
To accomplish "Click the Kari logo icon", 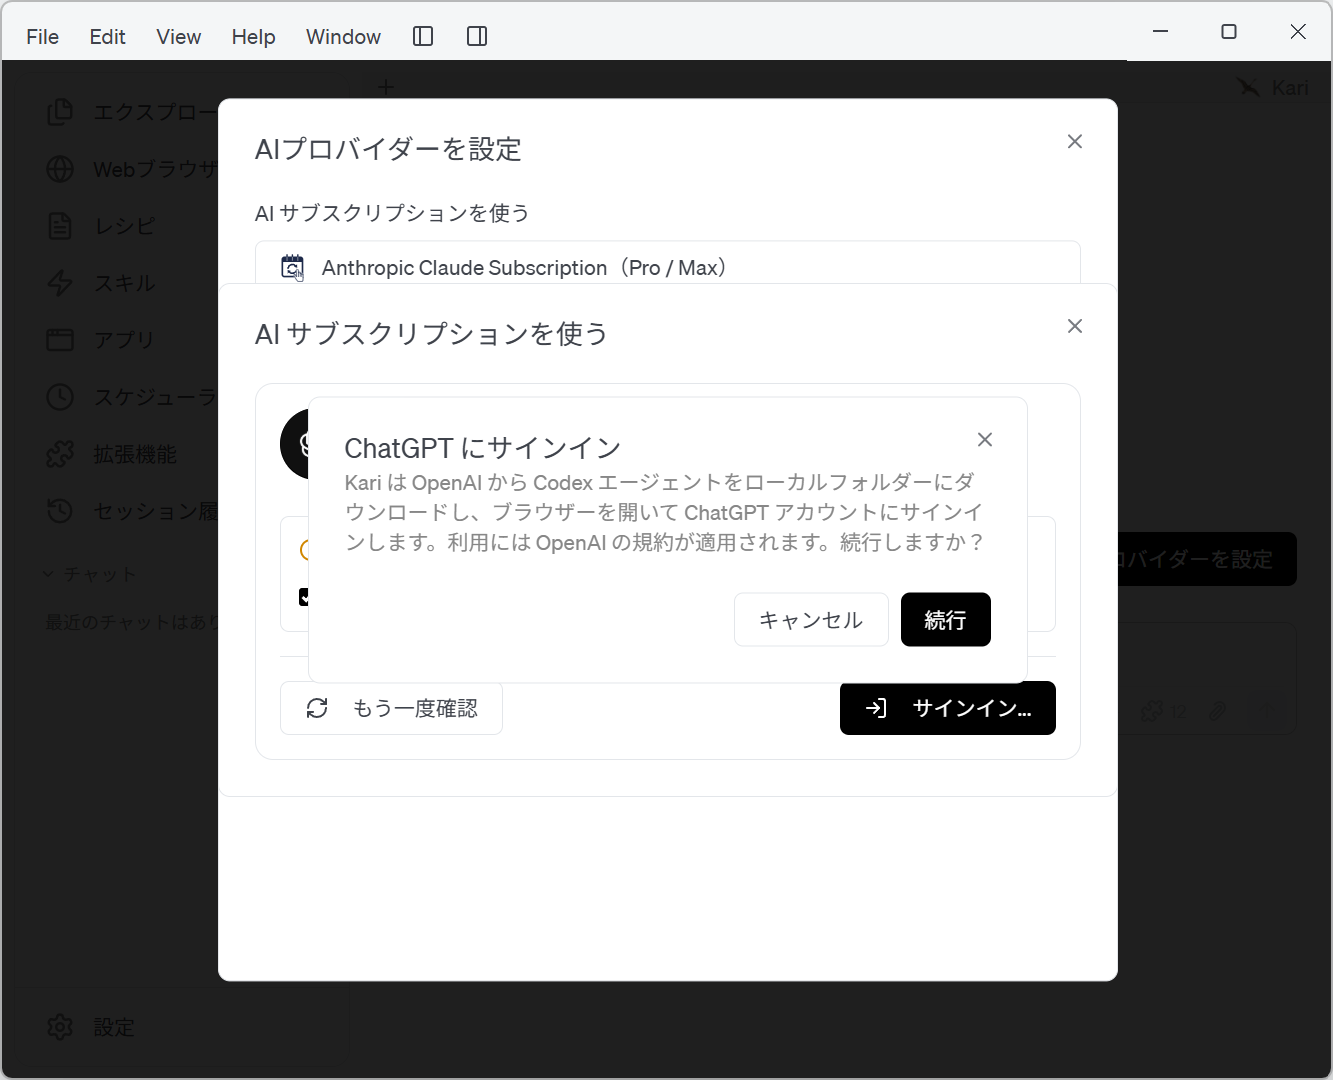I will coord(1248,88).
